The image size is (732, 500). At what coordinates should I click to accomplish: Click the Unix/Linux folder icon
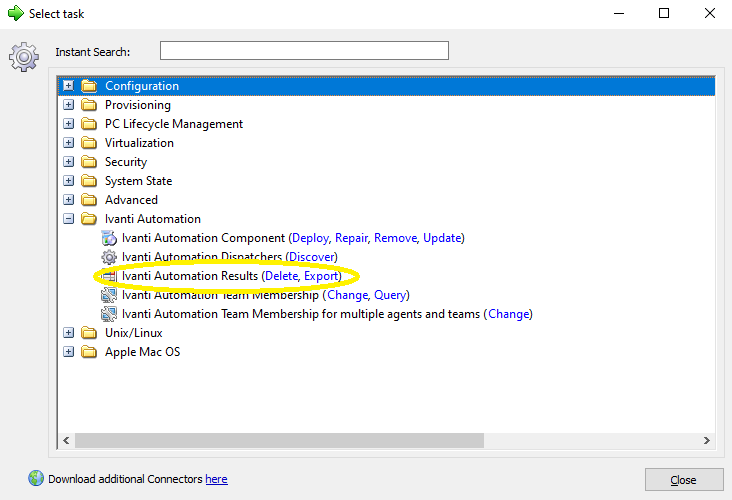click(89, 333)
